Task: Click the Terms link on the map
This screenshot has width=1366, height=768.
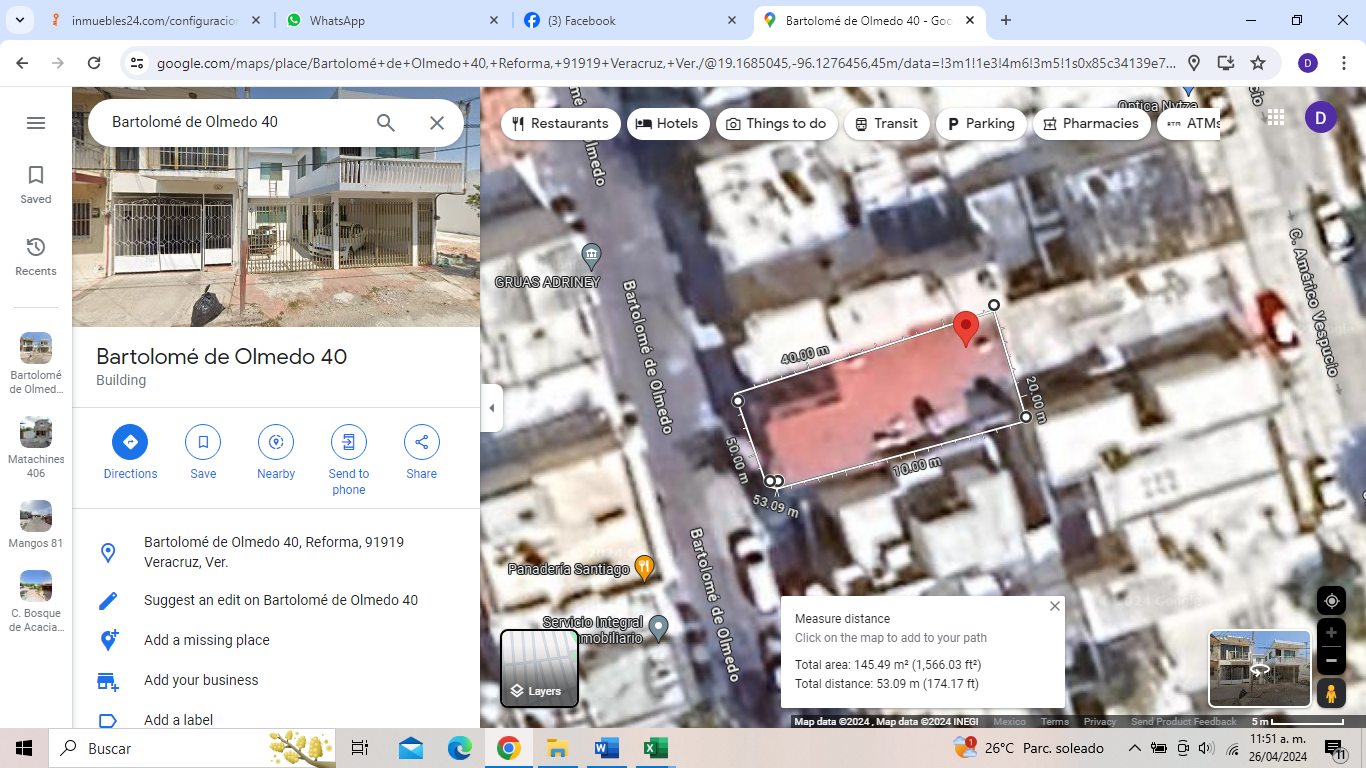Action: [x=1055, y=722]
